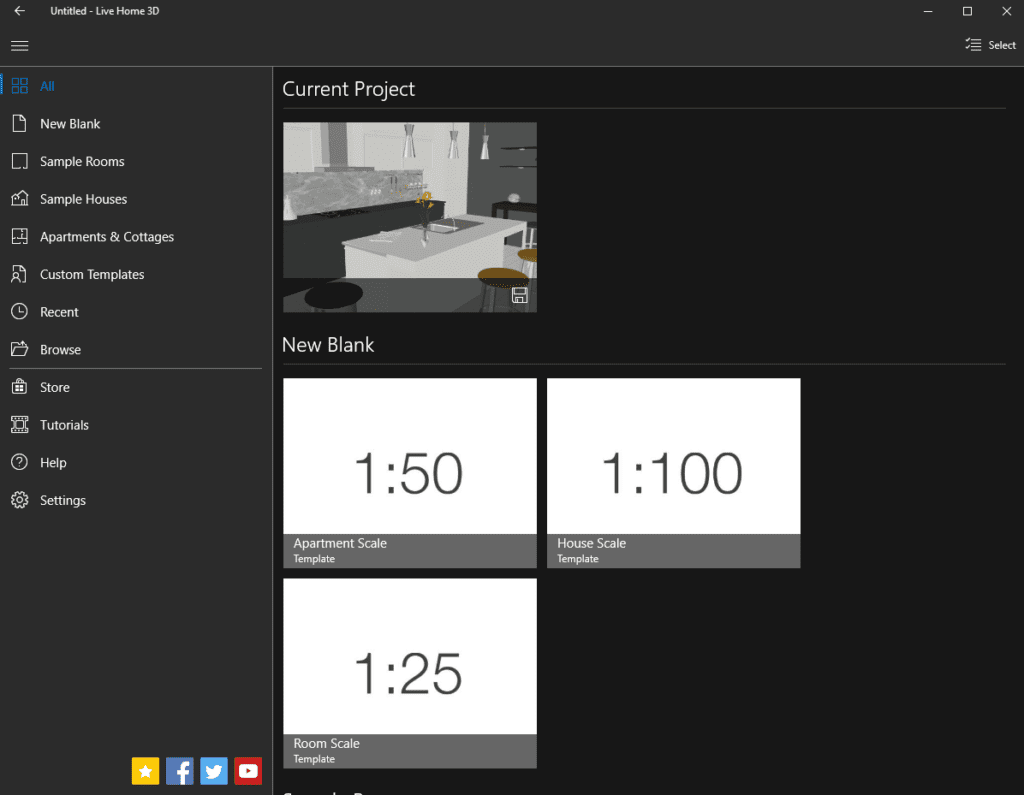Click the Sample Houses icon
Screen dimensions: 1024x795
point(20,199)
